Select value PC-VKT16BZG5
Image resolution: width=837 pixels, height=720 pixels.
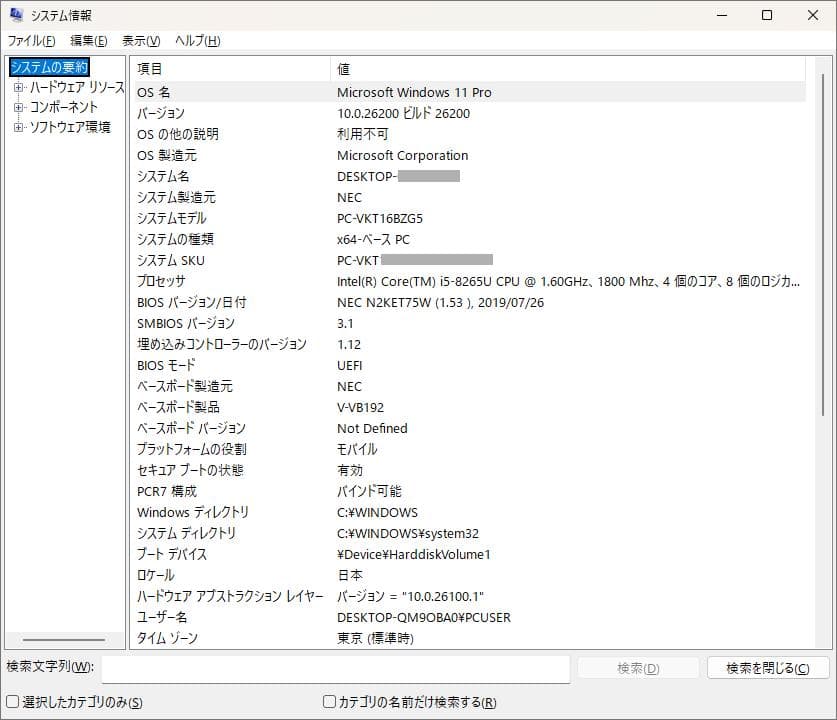click(x=380, y=219)
